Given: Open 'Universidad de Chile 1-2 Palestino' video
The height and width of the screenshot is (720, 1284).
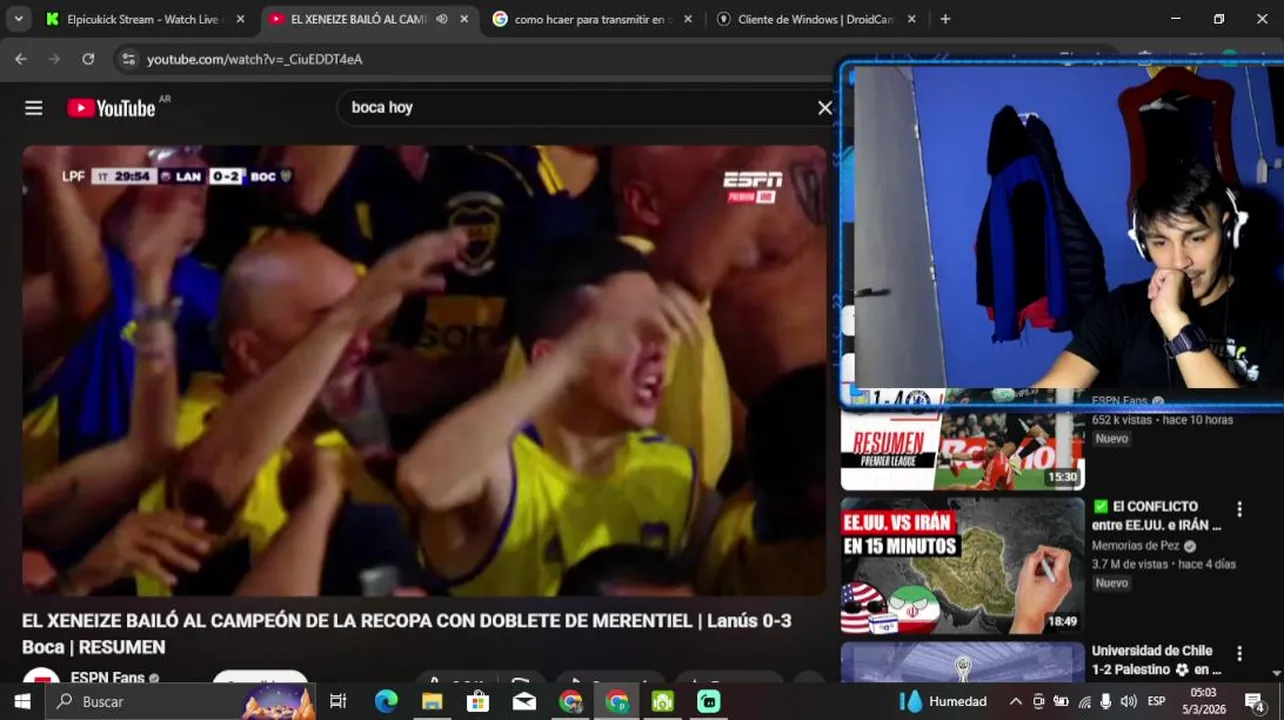Looking at the screenshot, I should click(1157, 660).
